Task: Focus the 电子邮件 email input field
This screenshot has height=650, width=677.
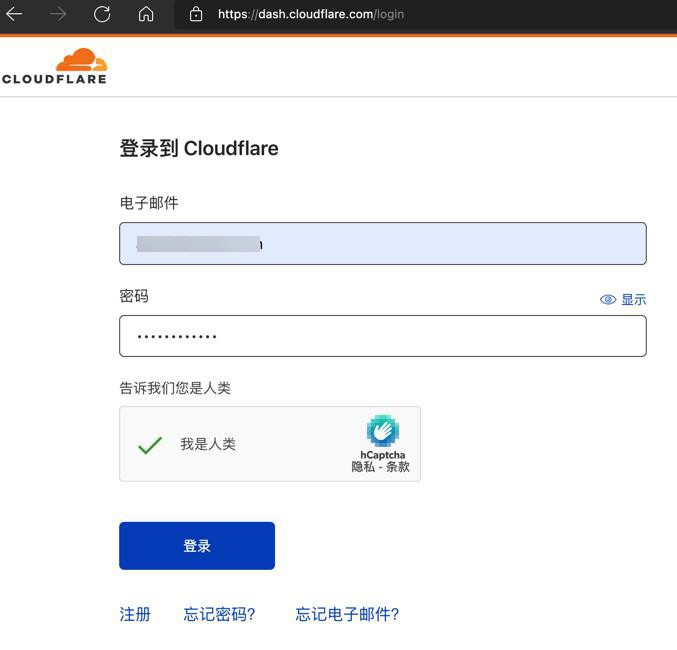Action: point(383,244)
